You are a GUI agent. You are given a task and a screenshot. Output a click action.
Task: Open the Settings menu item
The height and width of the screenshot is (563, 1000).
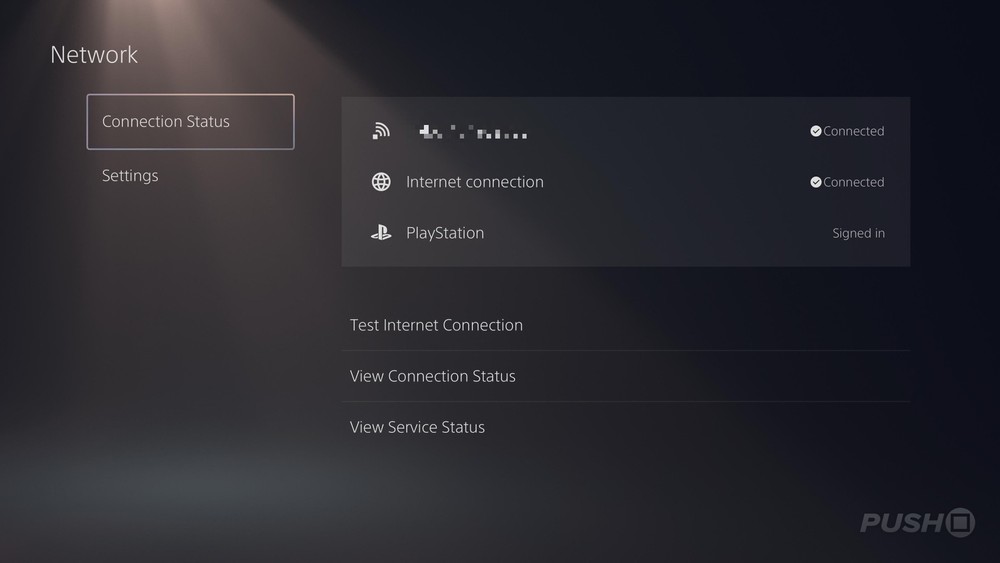click(x=130, y=176)
